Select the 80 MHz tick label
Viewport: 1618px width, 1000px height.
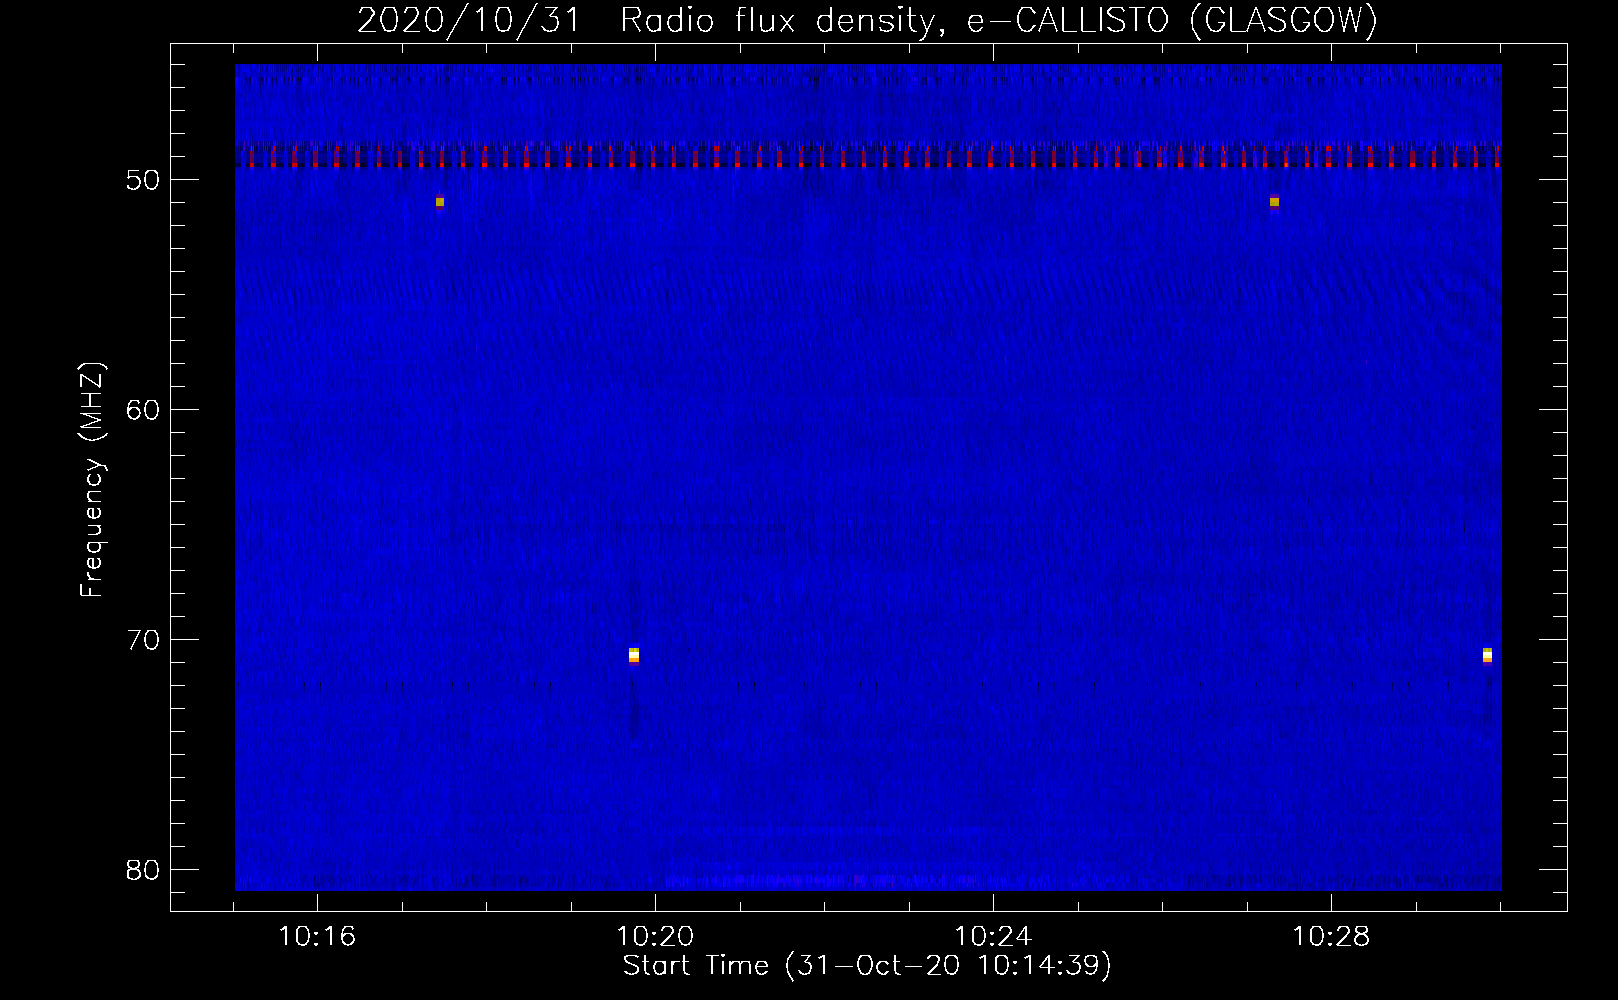143,870
